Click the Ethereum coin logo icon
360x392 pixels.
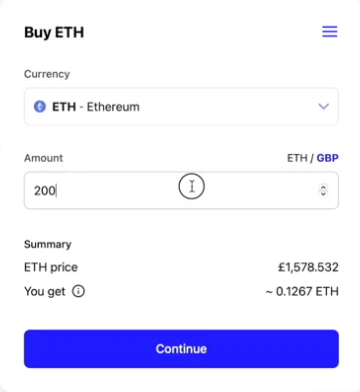point(40,107)
